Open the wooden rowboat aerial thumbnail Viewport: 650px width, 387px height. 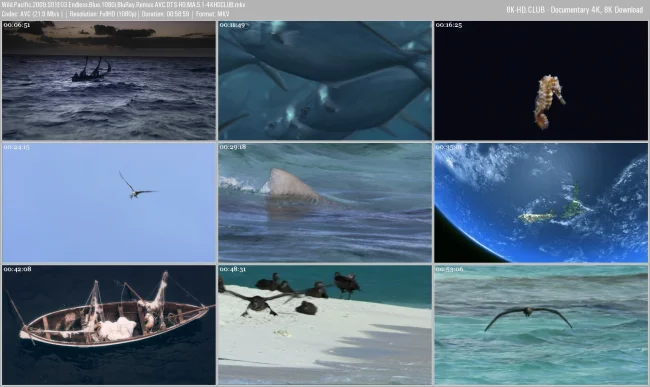click(x=109, y=325)
